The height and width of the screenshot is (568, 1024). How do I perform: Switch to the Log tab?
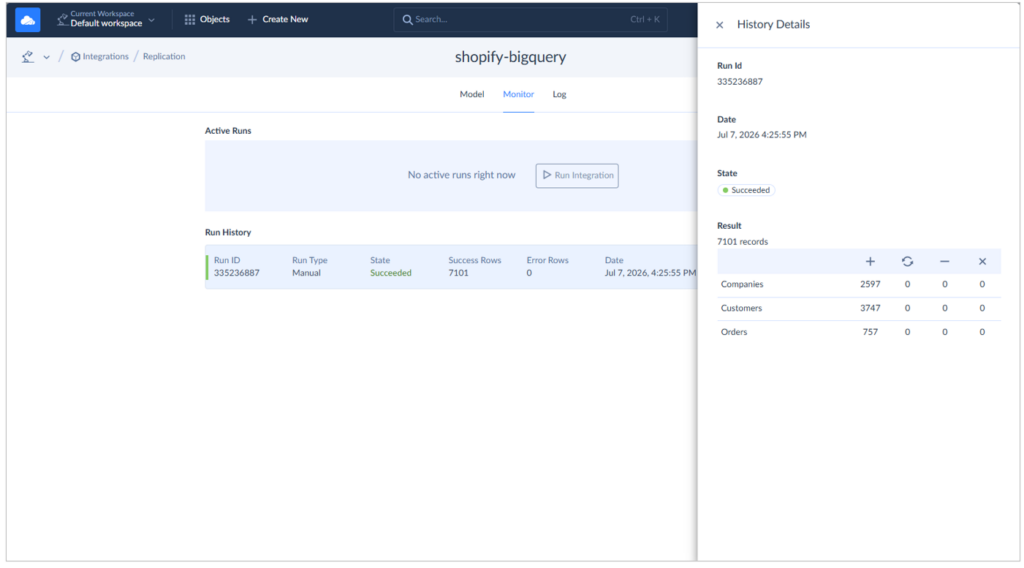coord(559,94)
